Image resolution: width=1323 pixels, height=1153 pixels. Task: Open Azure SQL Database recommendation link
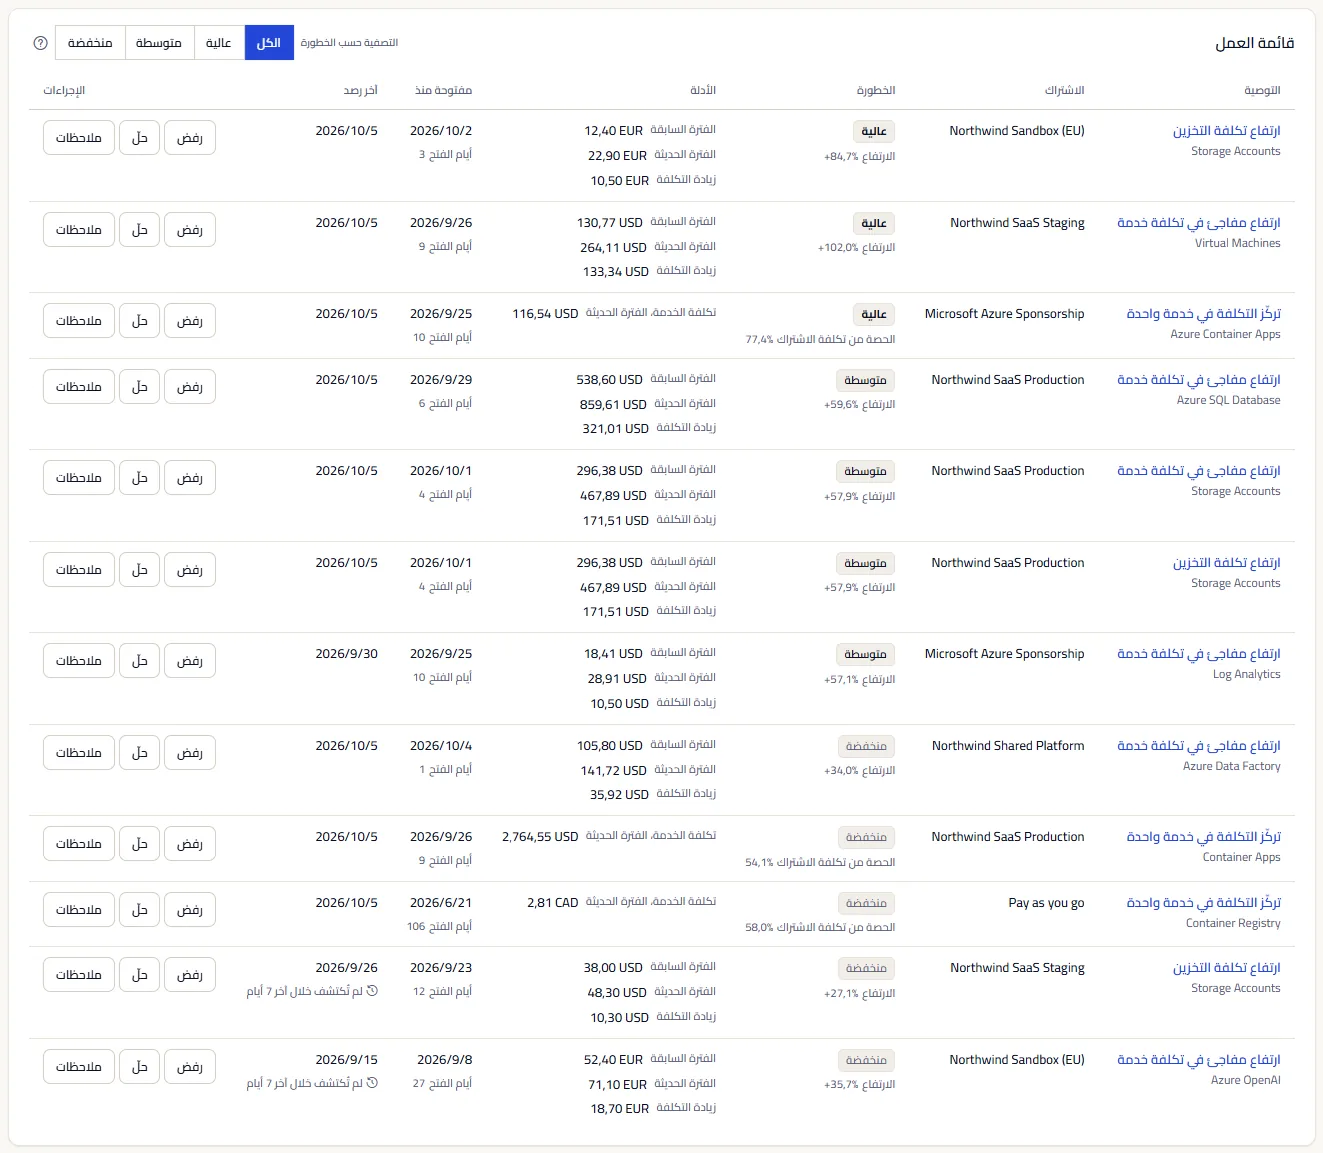1198,380
